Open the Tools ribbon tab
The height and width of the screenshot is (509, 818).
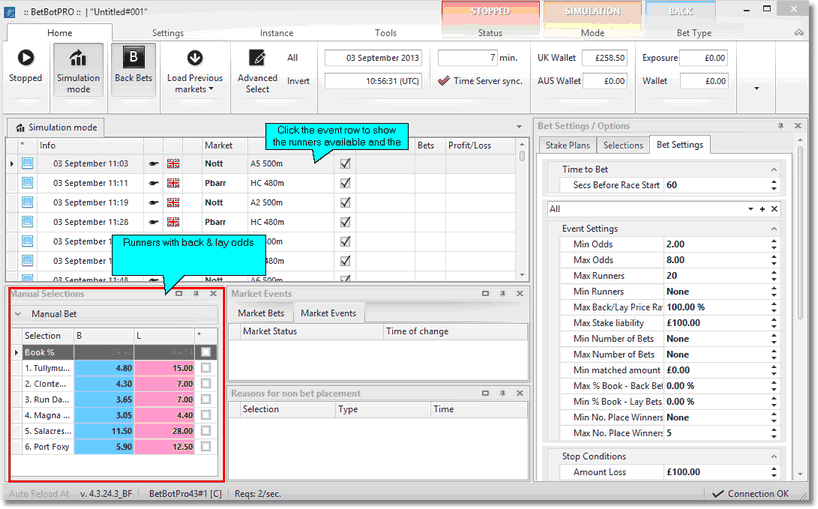tap(386, 33)
